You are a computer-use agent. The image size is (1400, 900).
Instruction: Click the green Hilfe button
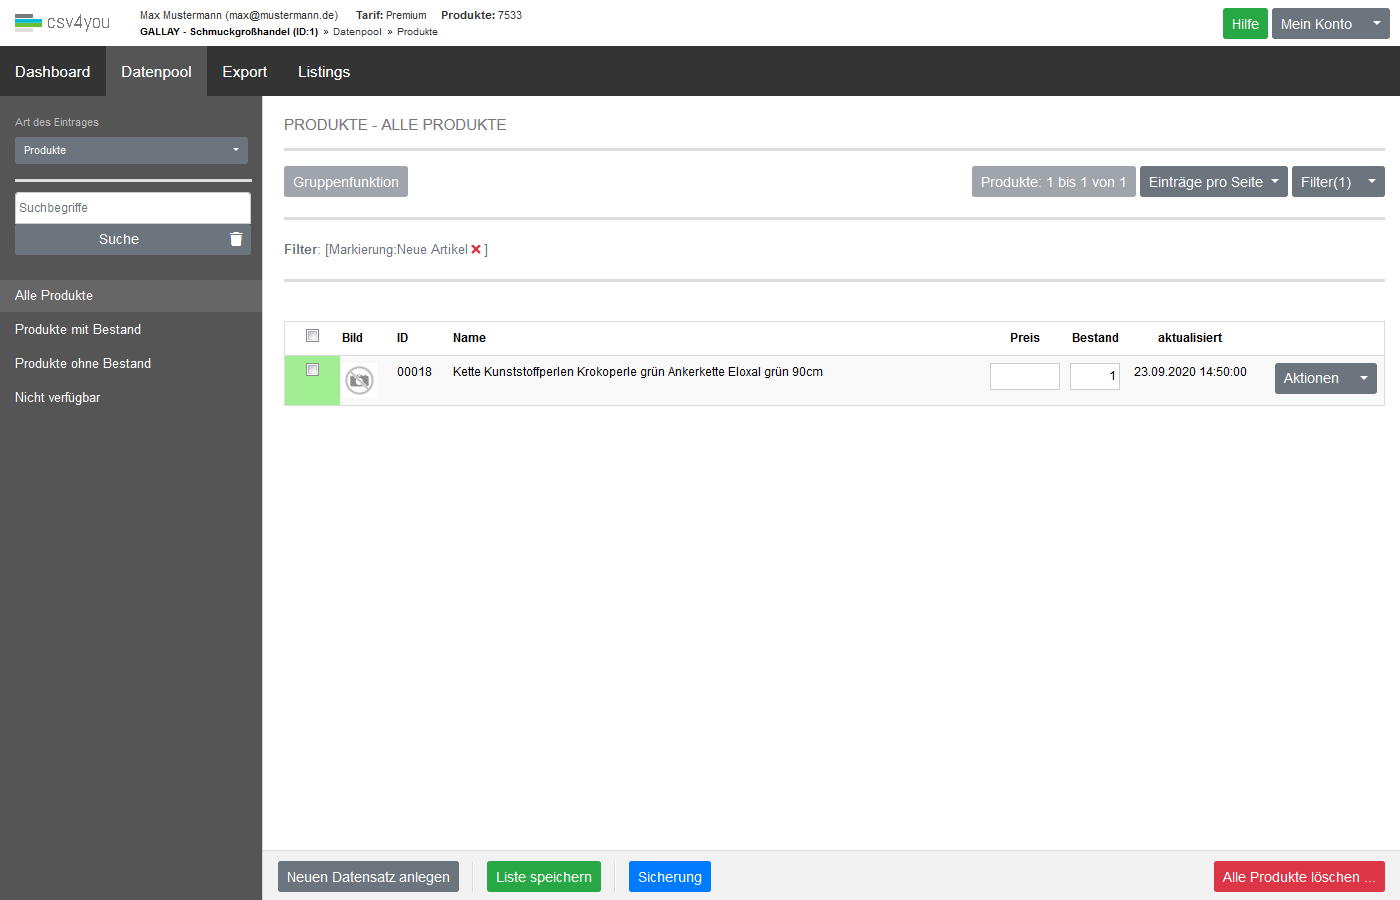(1245, 24)
